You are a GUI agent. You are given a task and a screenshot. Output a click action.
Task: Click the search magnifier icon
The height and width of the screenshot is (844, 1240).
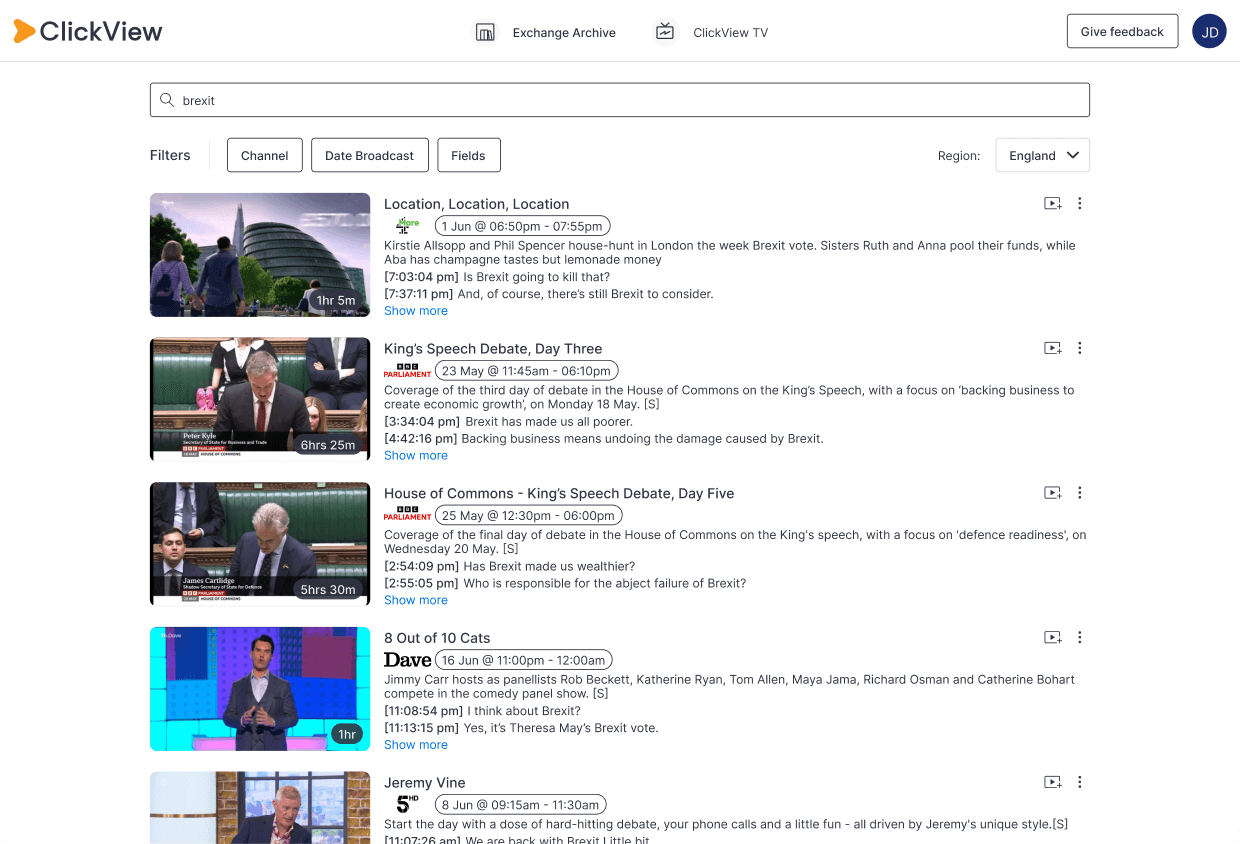(167, 100)
